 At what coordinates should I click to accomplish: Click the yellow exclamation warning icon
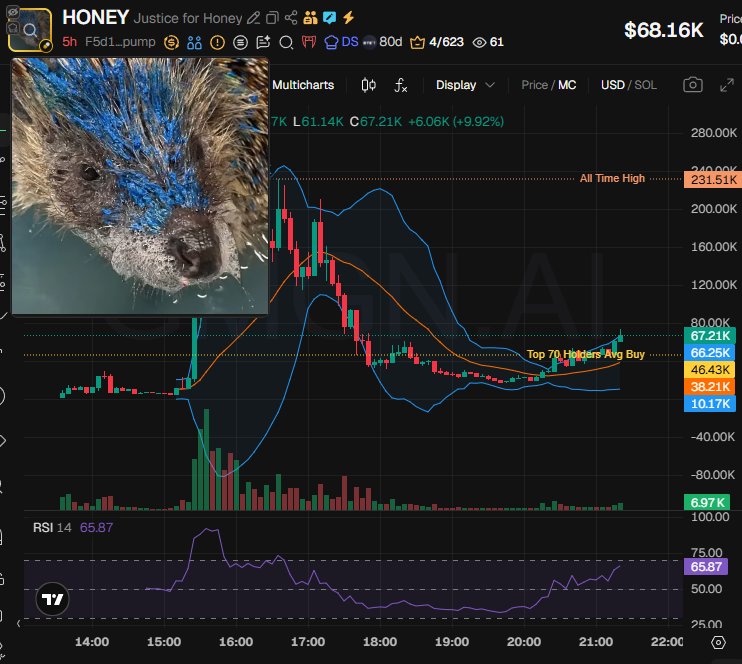[217, 43]
